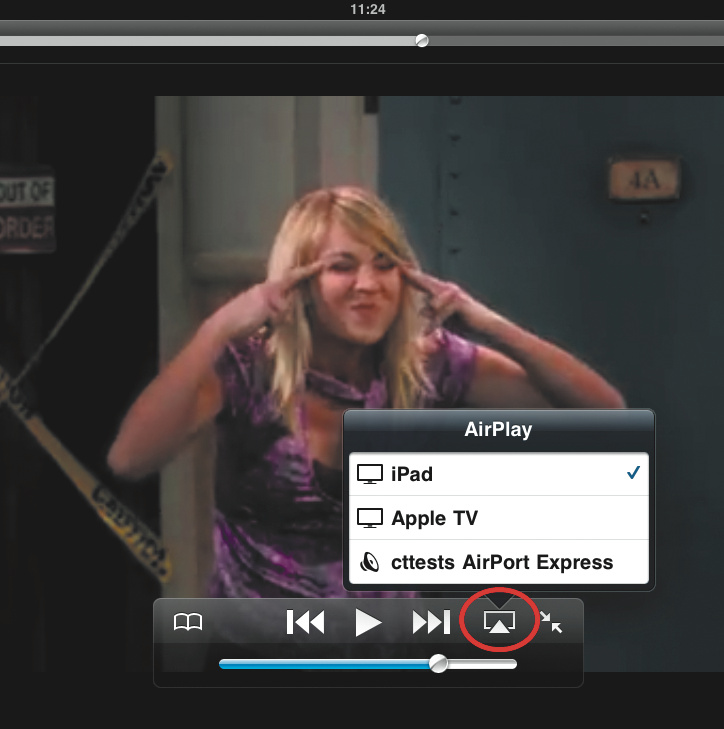Click the 11:24 clock in status bar
The height and width of the screenshot is (729, 724).
coord(368,9)
